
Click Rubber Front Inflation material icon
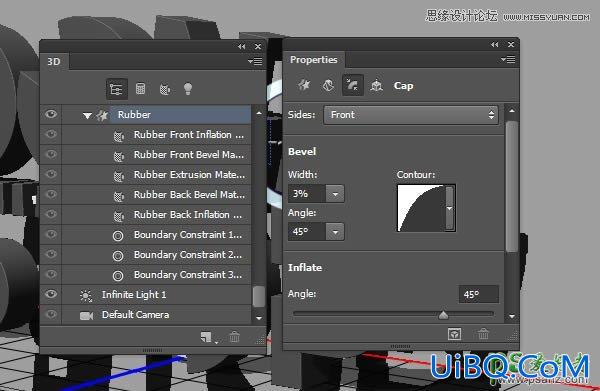(119, 135)
